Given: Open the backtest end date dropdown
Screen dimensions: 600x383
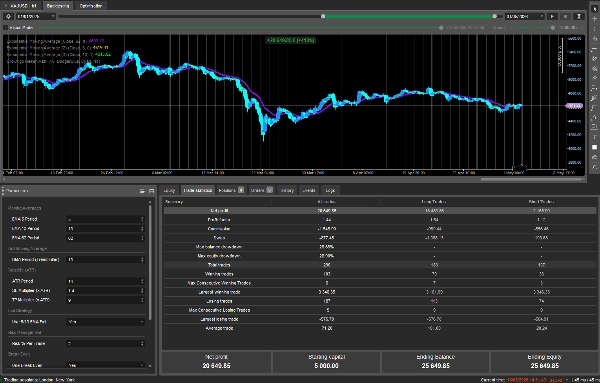Looking at the screenshot, I should pos(525,16).
